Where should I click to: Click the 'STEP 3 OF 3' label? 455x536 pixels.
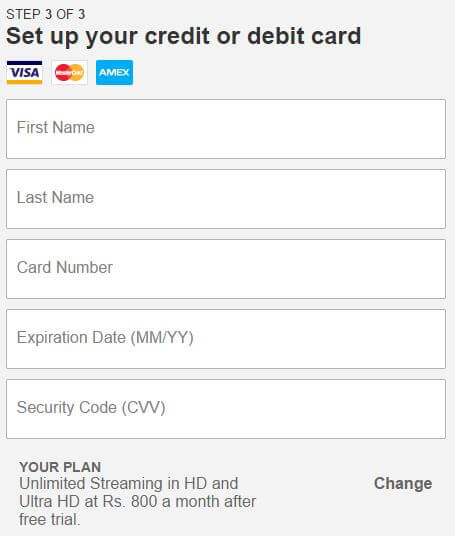coord(46,14)
